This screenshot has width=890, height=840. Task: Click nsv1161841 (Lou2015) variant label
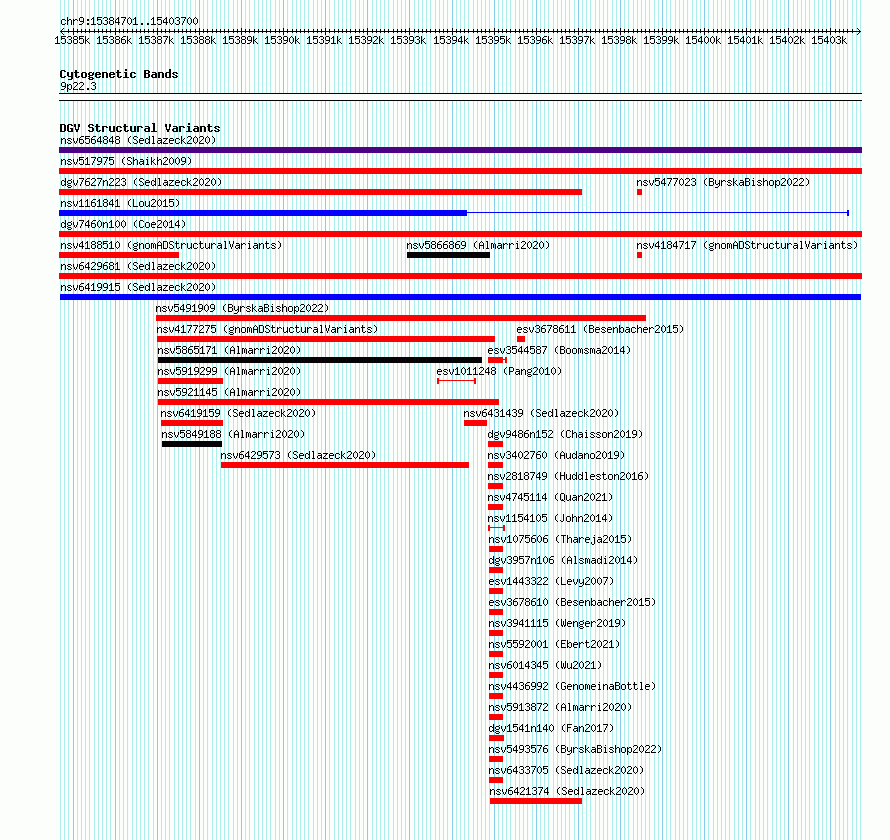120,203
